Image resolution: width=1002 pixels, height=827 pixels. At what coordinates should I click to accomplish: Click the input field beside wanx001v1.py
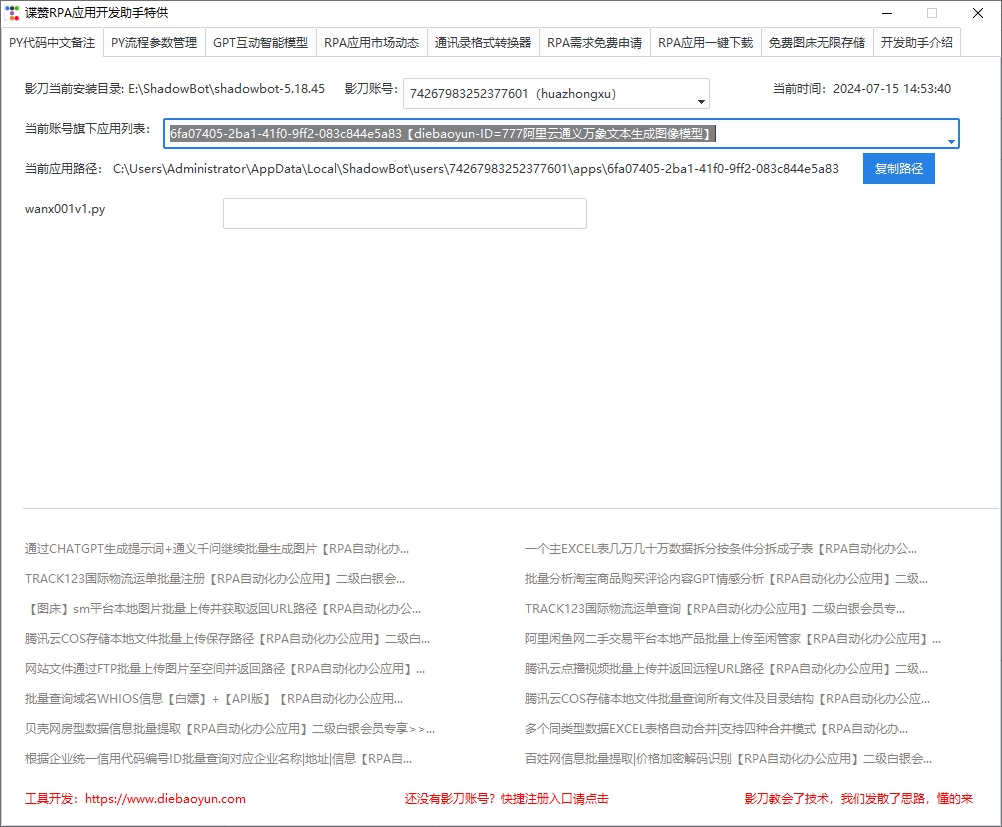click(404, 213)
